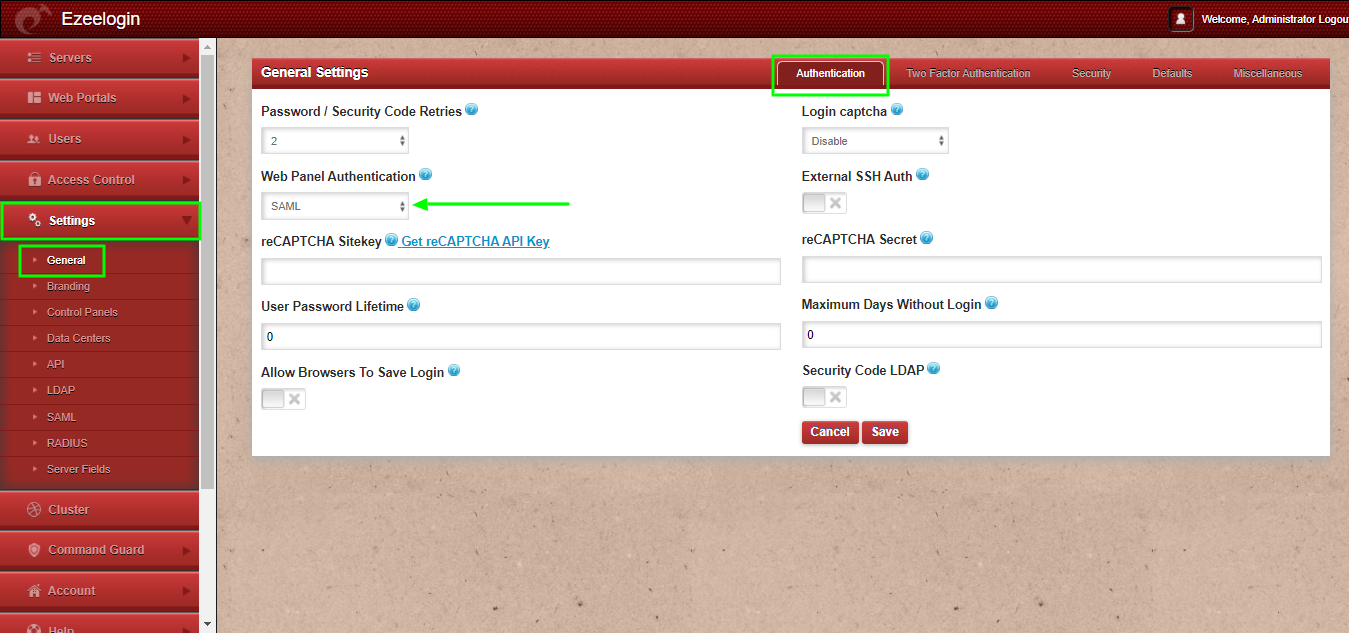Open help icon for Maximum Days Without Login
The image size is (1349, 633).
[991, 303]
